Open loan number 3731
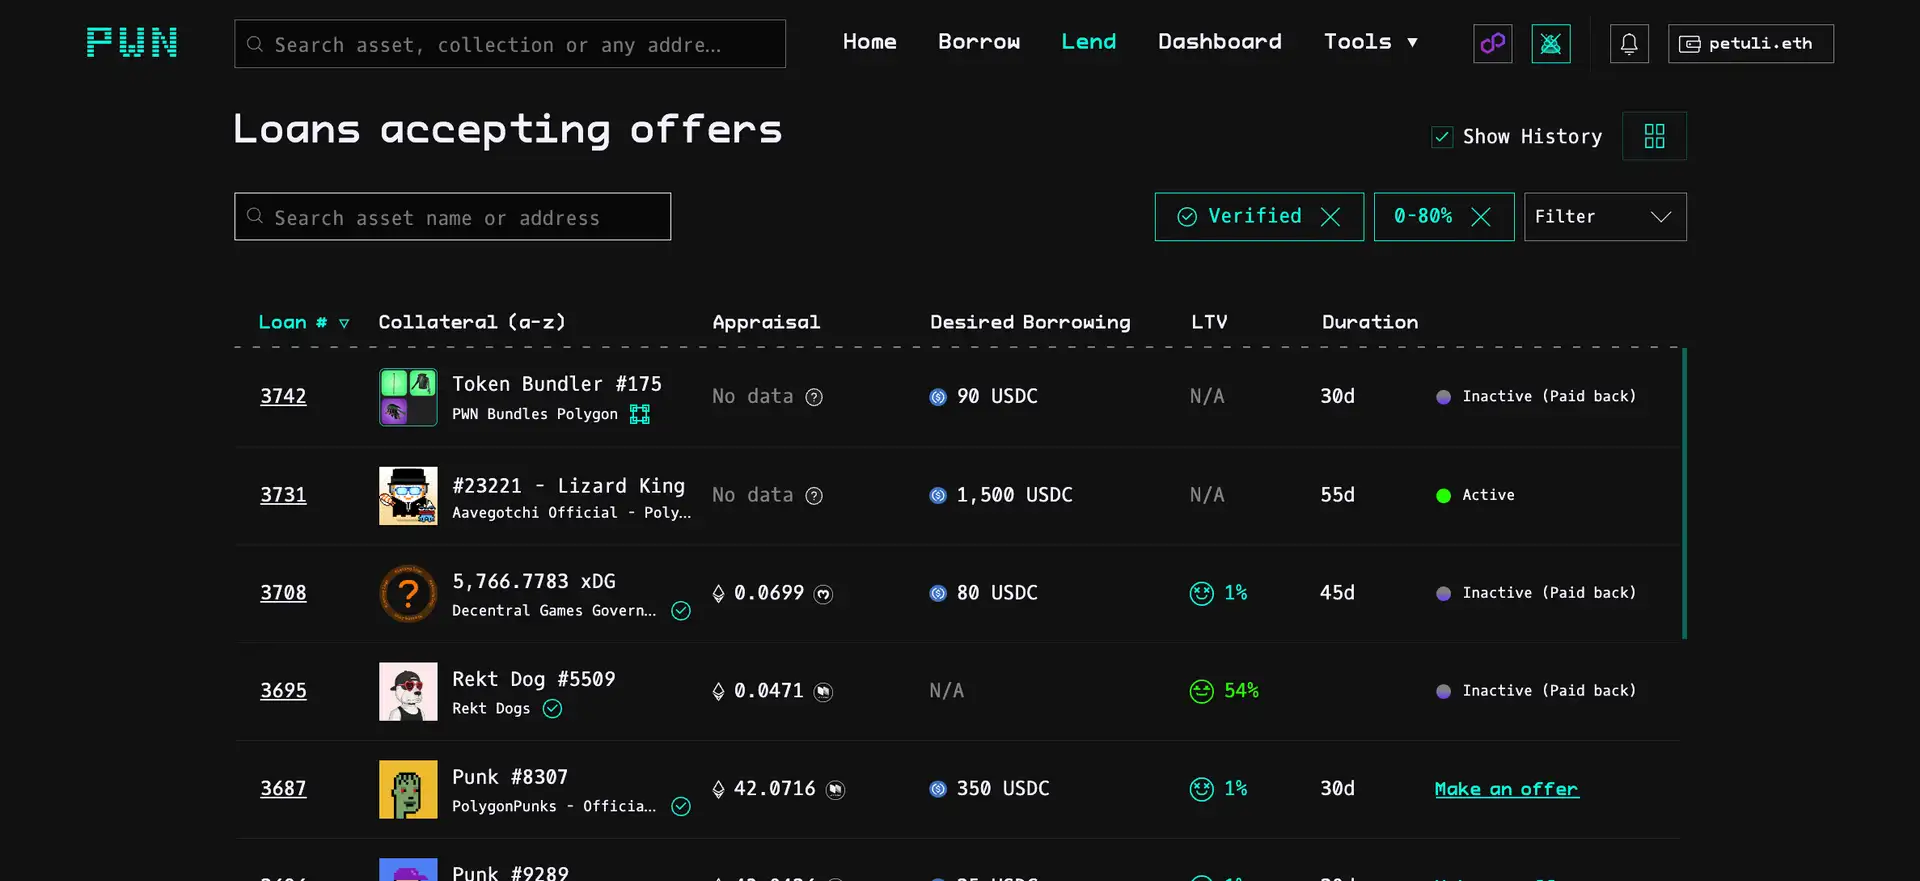This screenshot has height=881, width=1920. point(283,495)
